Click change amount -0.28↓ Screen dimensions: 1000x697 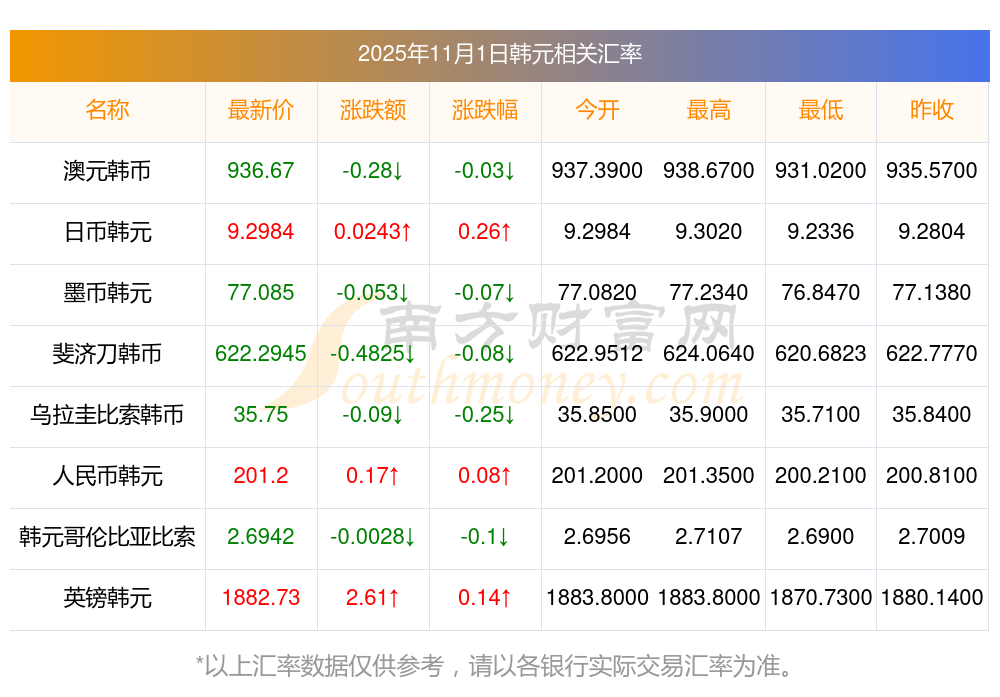click(372, 171)
